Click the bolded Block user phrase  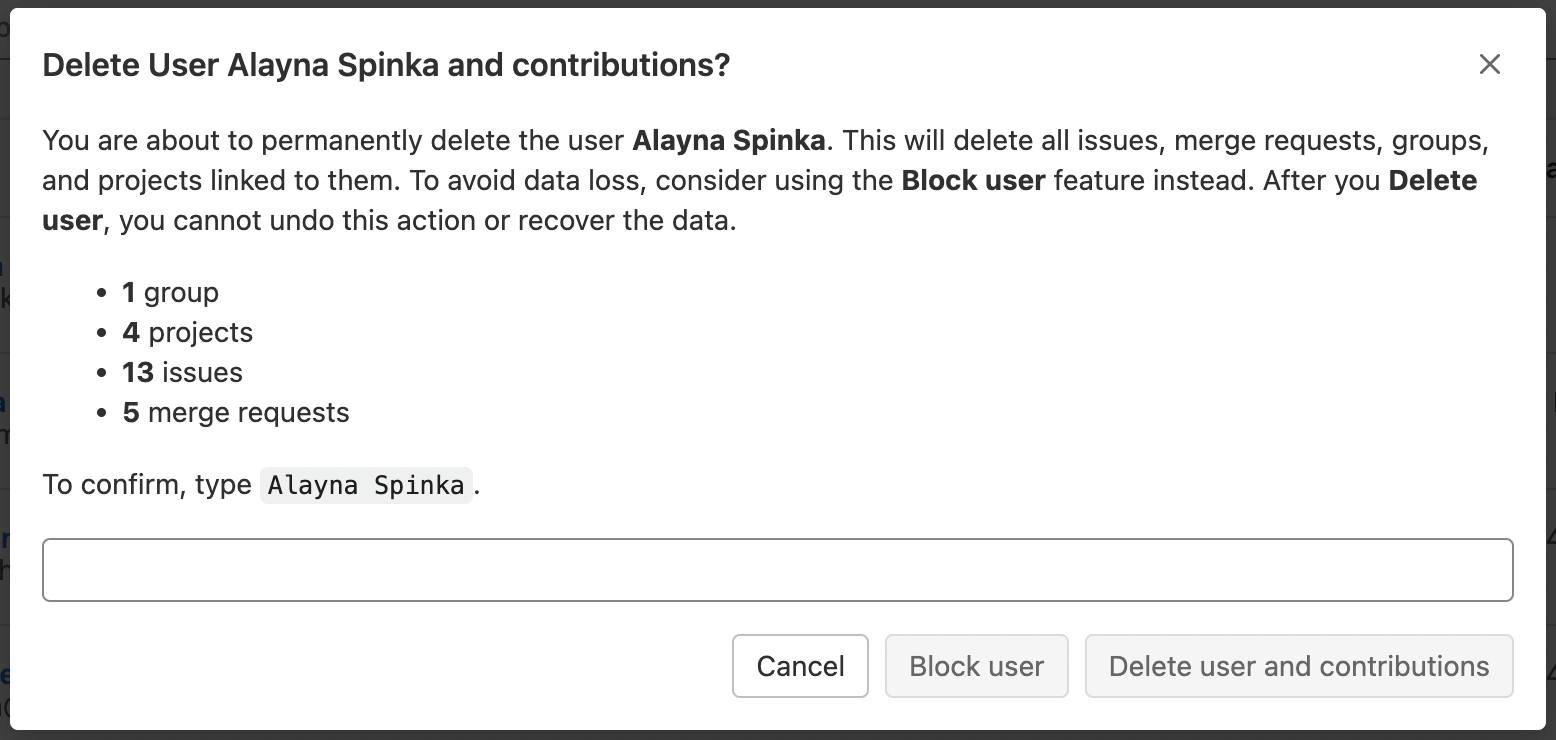(973, 180)
